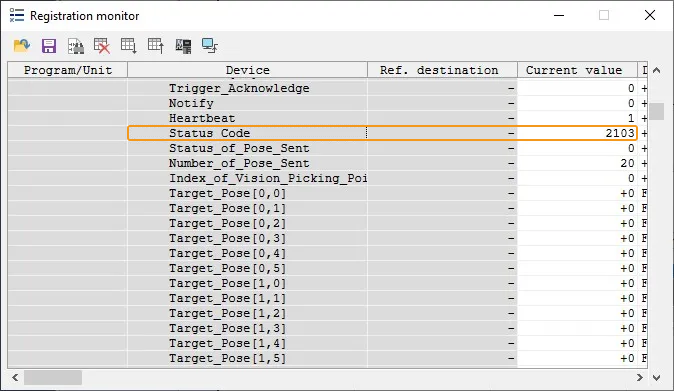This screenshot has width=674, height=391.
Task: Click the Program/Unit column header
Action: 67,70
